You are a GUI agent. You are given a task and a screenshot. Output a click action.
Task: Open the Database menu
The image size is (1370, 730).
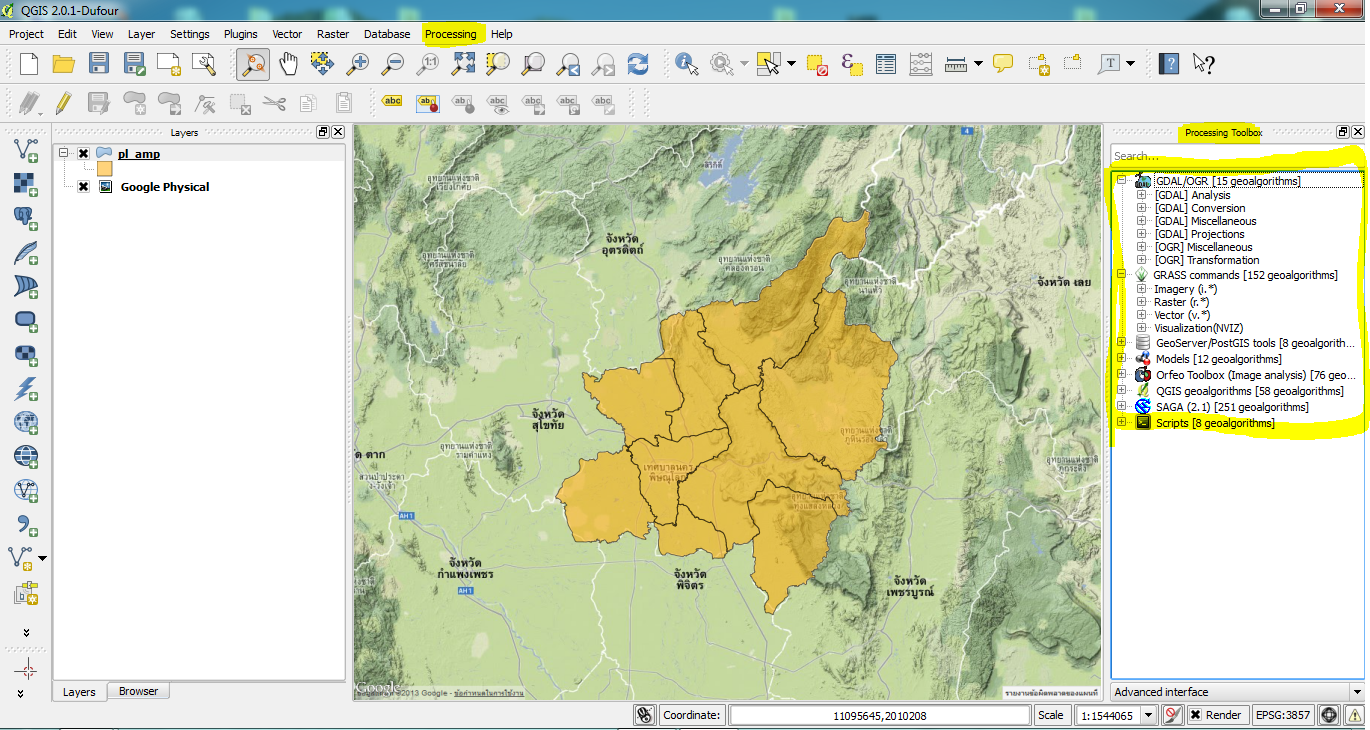coord(387,34)
